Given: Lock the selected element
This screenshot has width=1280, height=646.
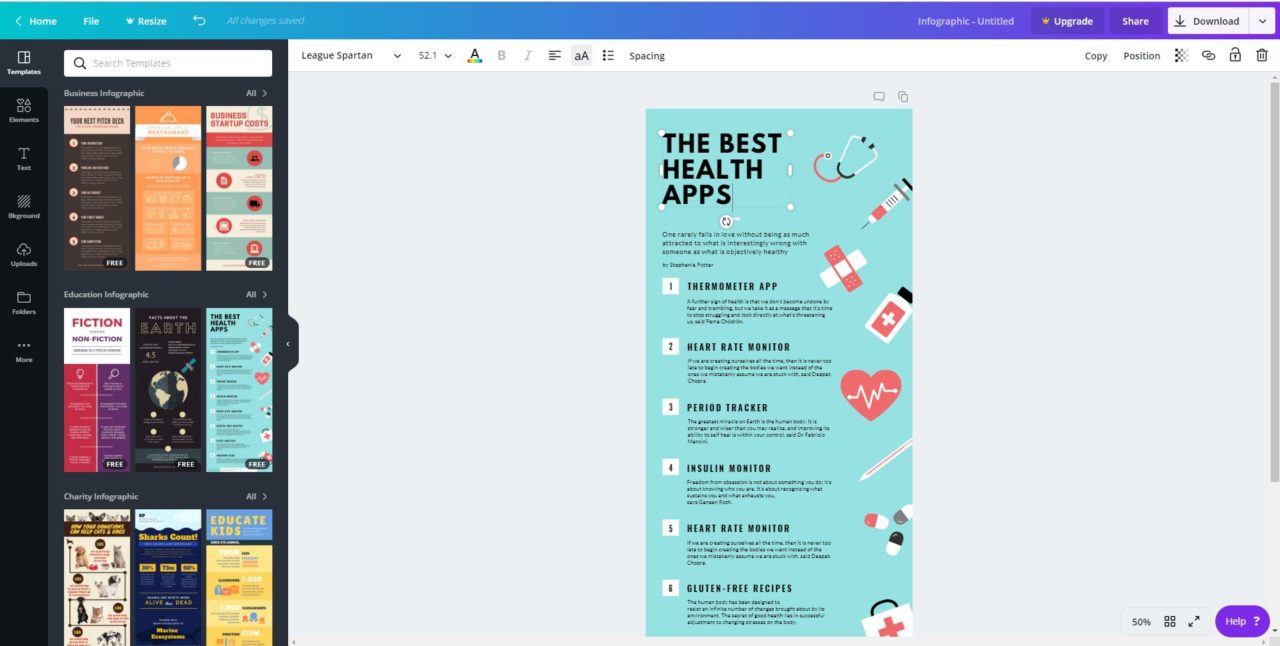Looking at the screenshot, I should pyautogui.click(x=1235, y=55).
